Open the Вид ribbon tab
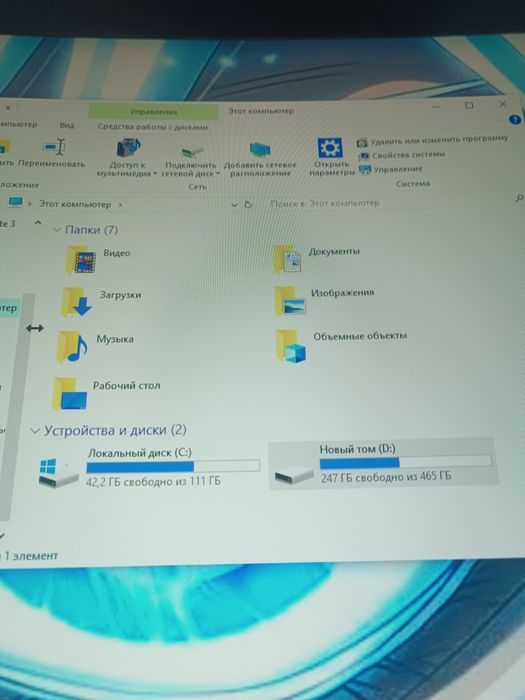Screen dimensions: 525x700 [67, 125]
